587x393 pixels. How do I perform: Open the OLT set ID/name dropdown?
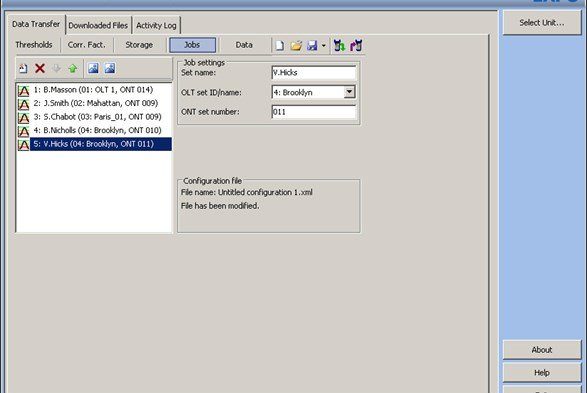click(x=349, y=92)
